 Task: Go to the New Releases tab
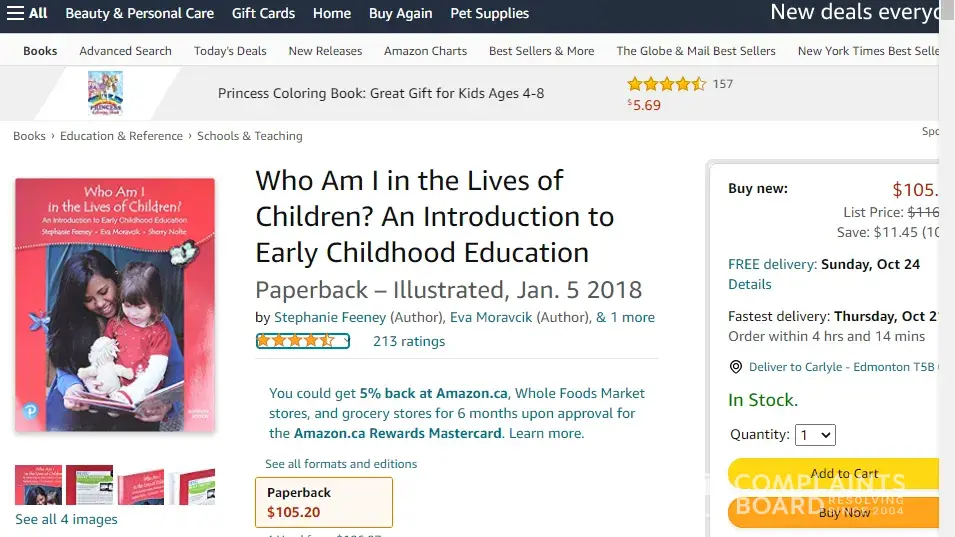tap(325, 51)
